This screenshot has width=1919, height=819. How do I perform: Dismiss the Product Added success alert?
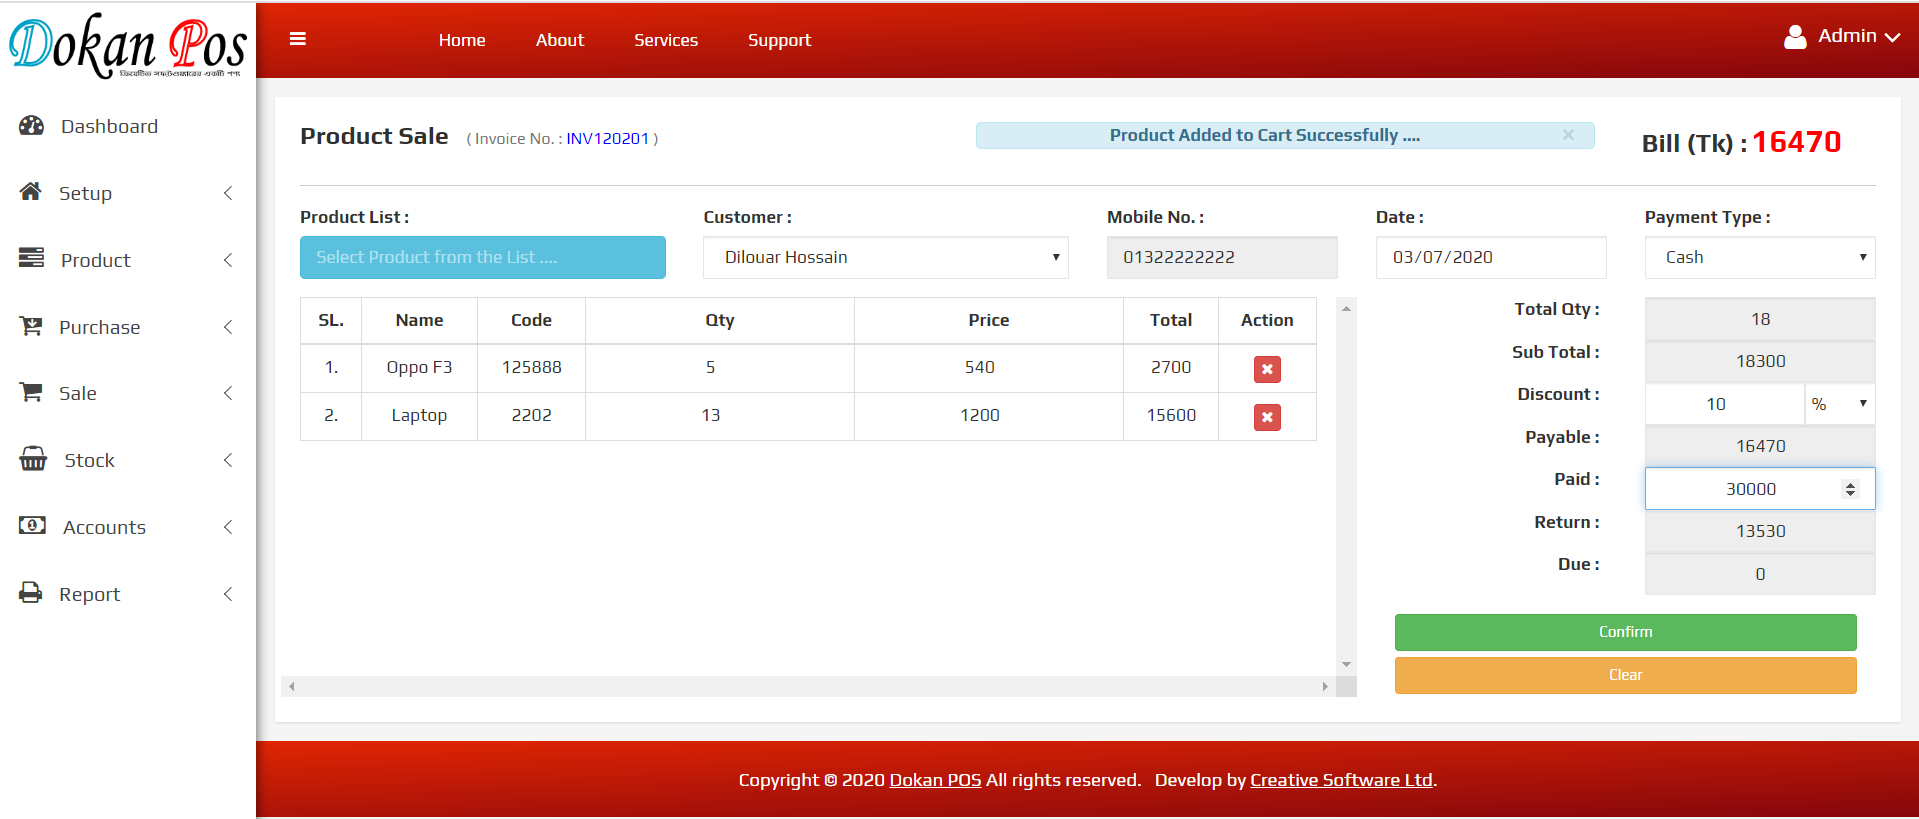(1568, 135)
